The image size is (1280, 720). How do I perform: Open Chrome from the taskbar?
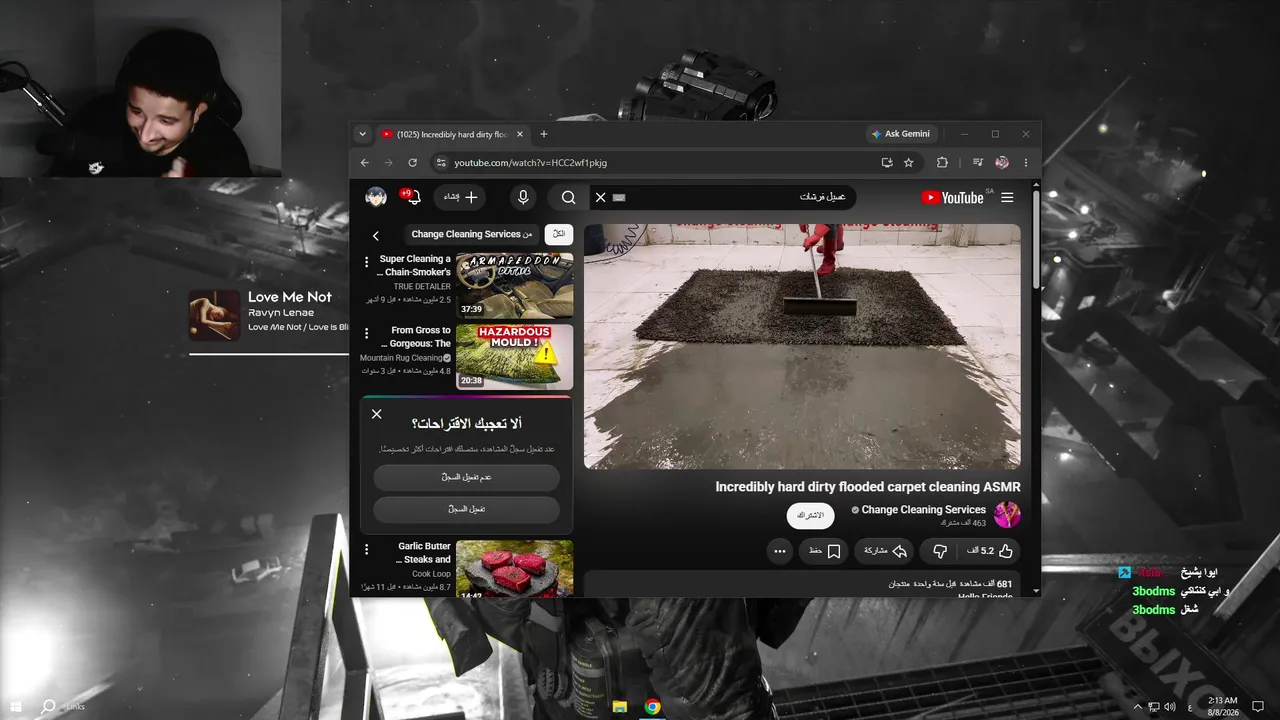(653, 707)
